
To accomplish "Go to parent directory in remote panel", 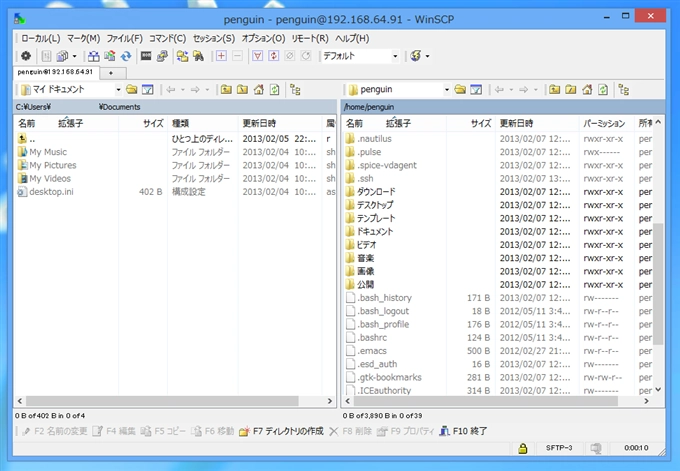I will (x=554, y=90).
